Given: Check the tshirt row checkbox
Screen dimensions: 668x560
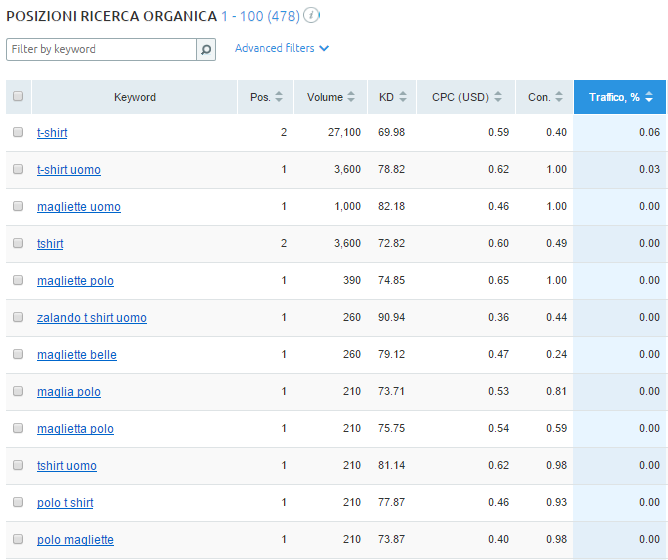Looking at the screenshot, I should pyautogui.click(x=18, y=243).
